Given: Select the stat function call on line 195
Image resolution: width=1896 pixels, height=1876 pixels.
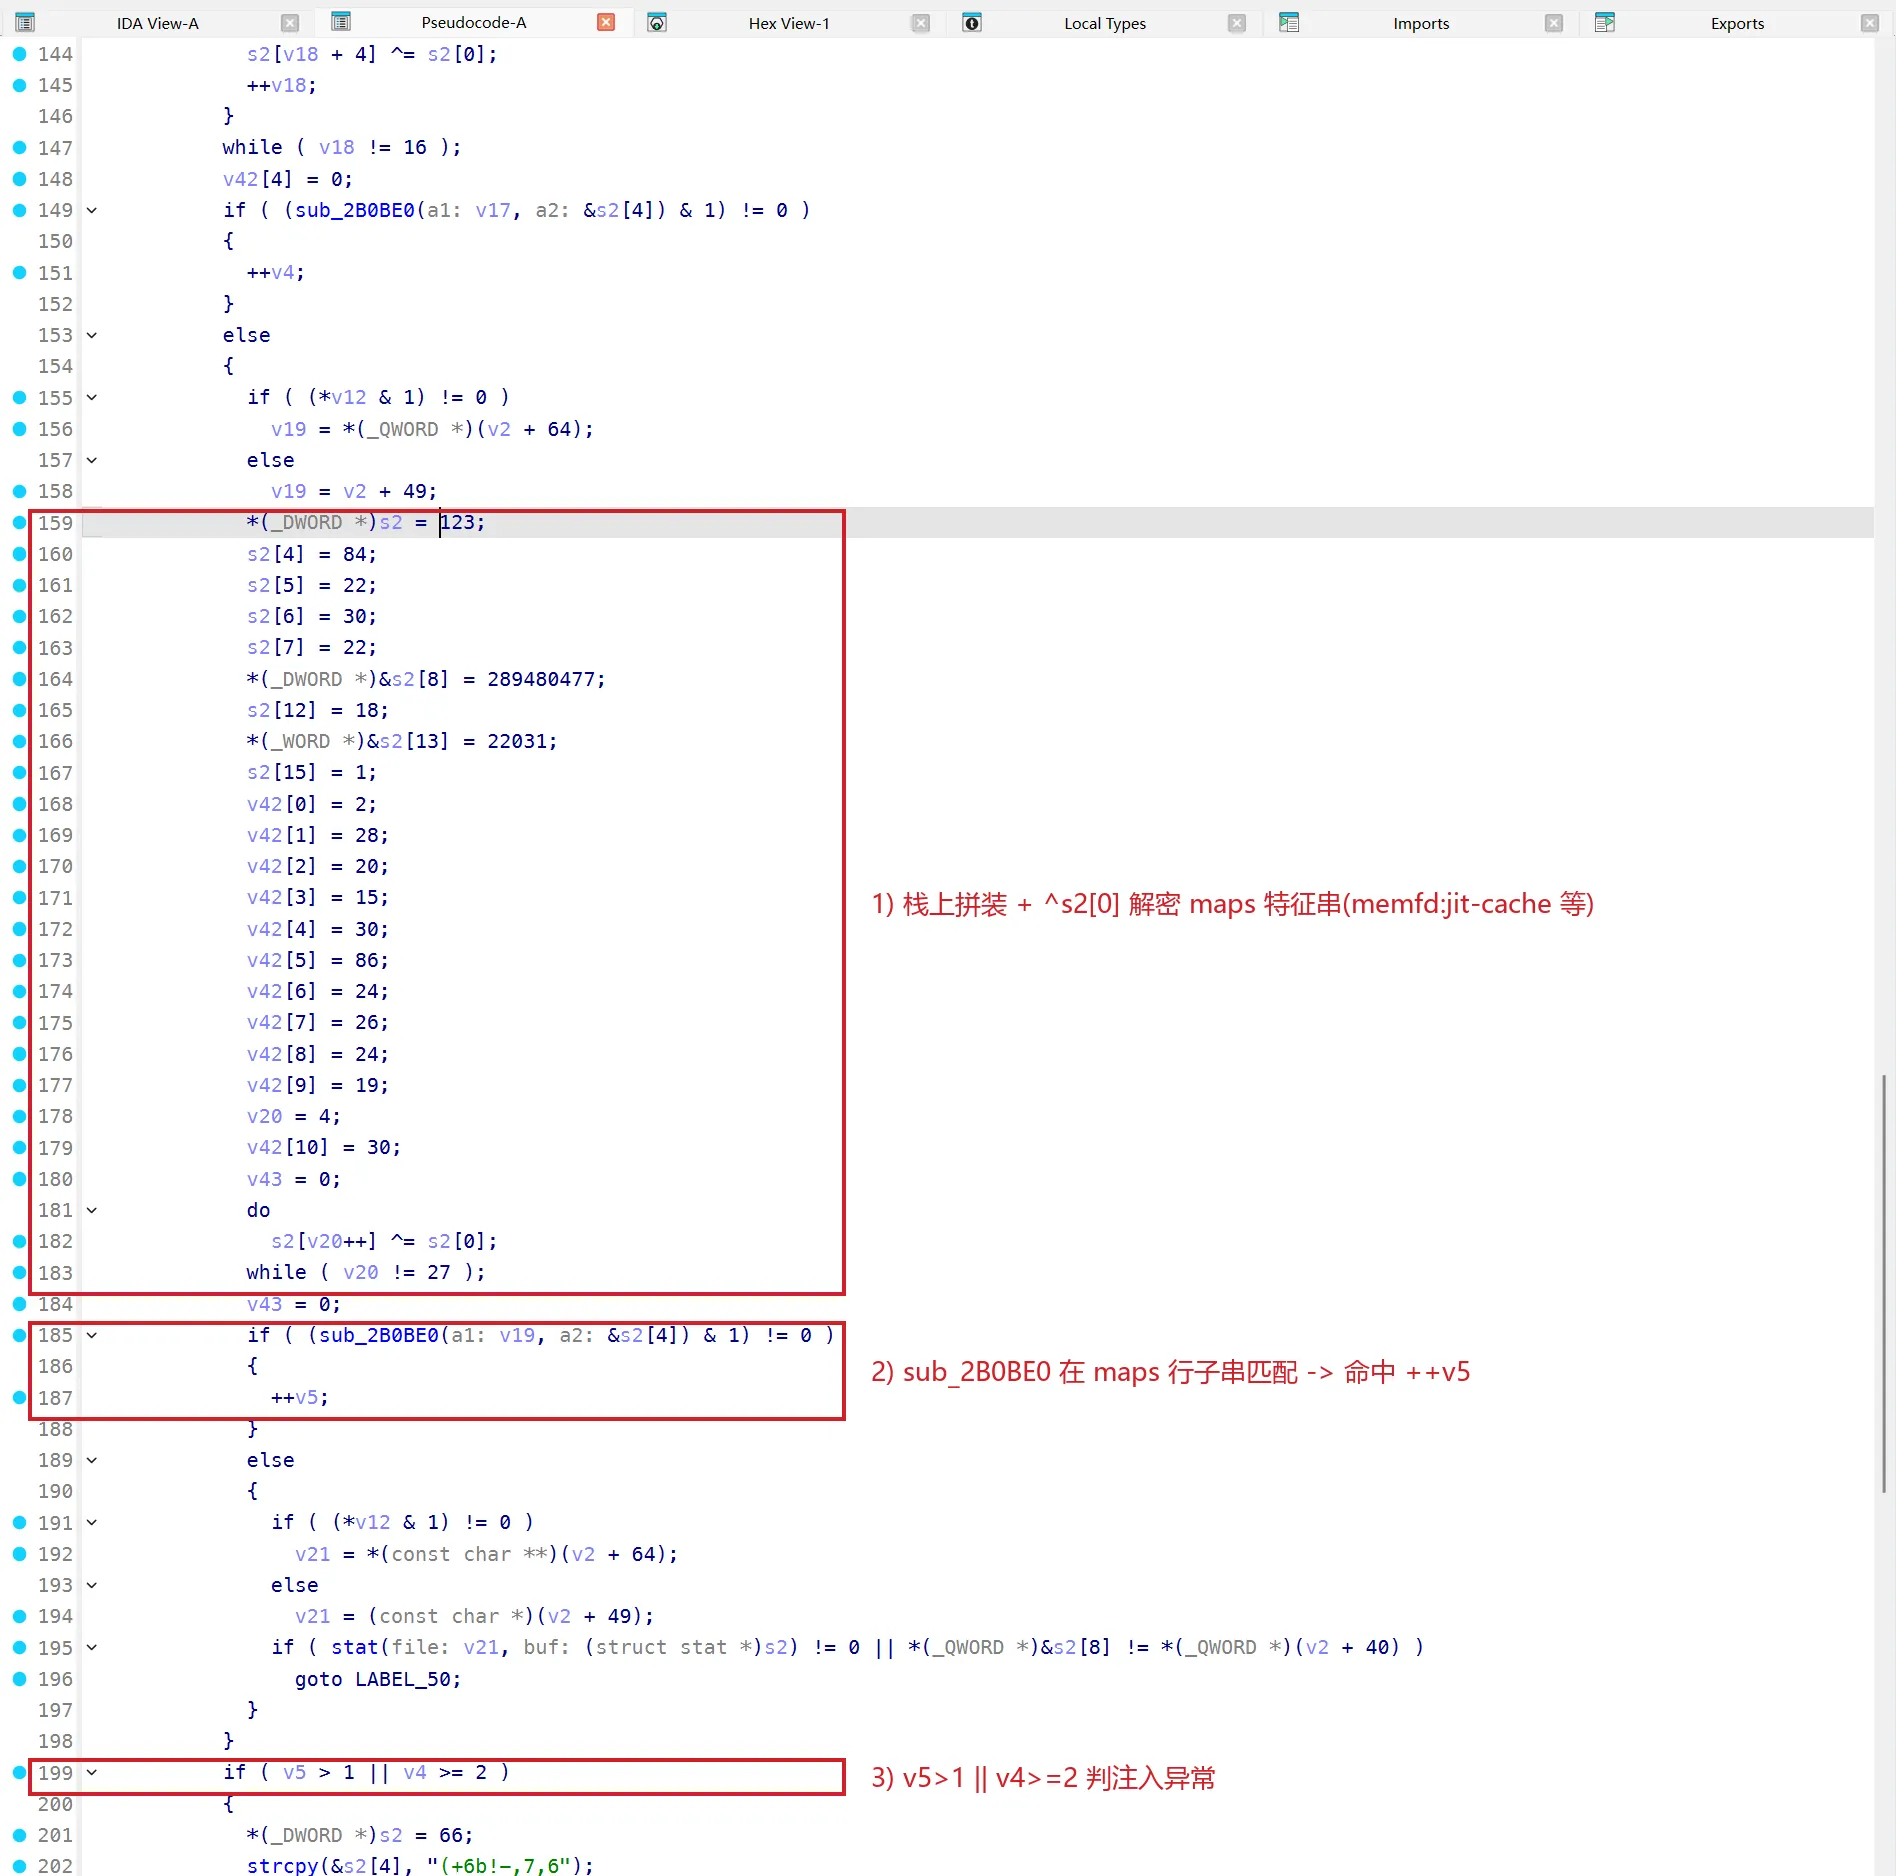Looking at the screenshot, I should [x=355, y=1647].
